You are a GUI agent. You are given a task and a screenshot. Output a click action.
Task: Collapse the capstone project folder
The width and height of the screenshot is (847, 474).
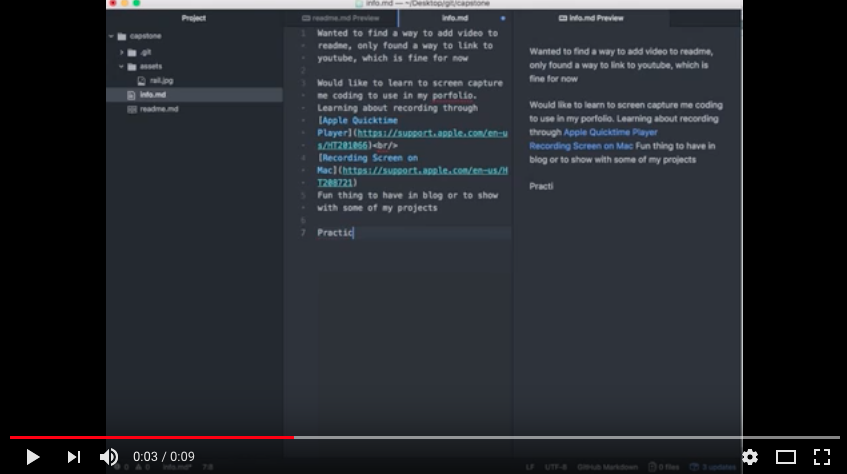[111, 36]
